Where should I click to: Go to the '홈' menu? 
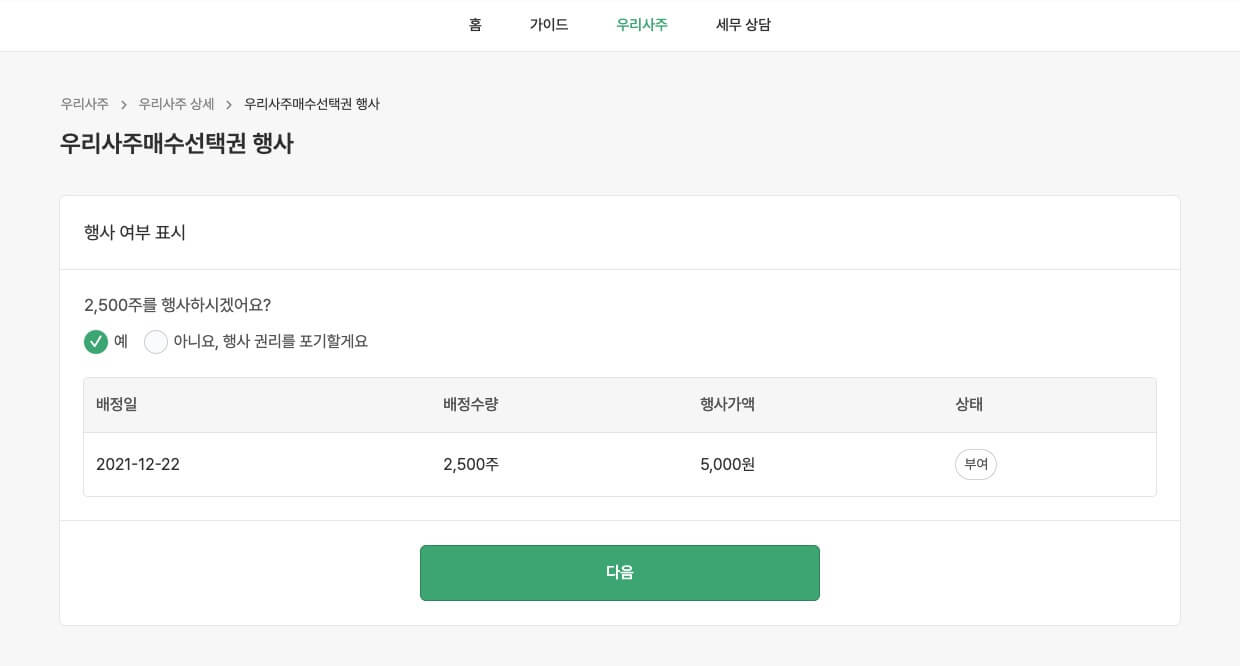click(x=475, y=25)
